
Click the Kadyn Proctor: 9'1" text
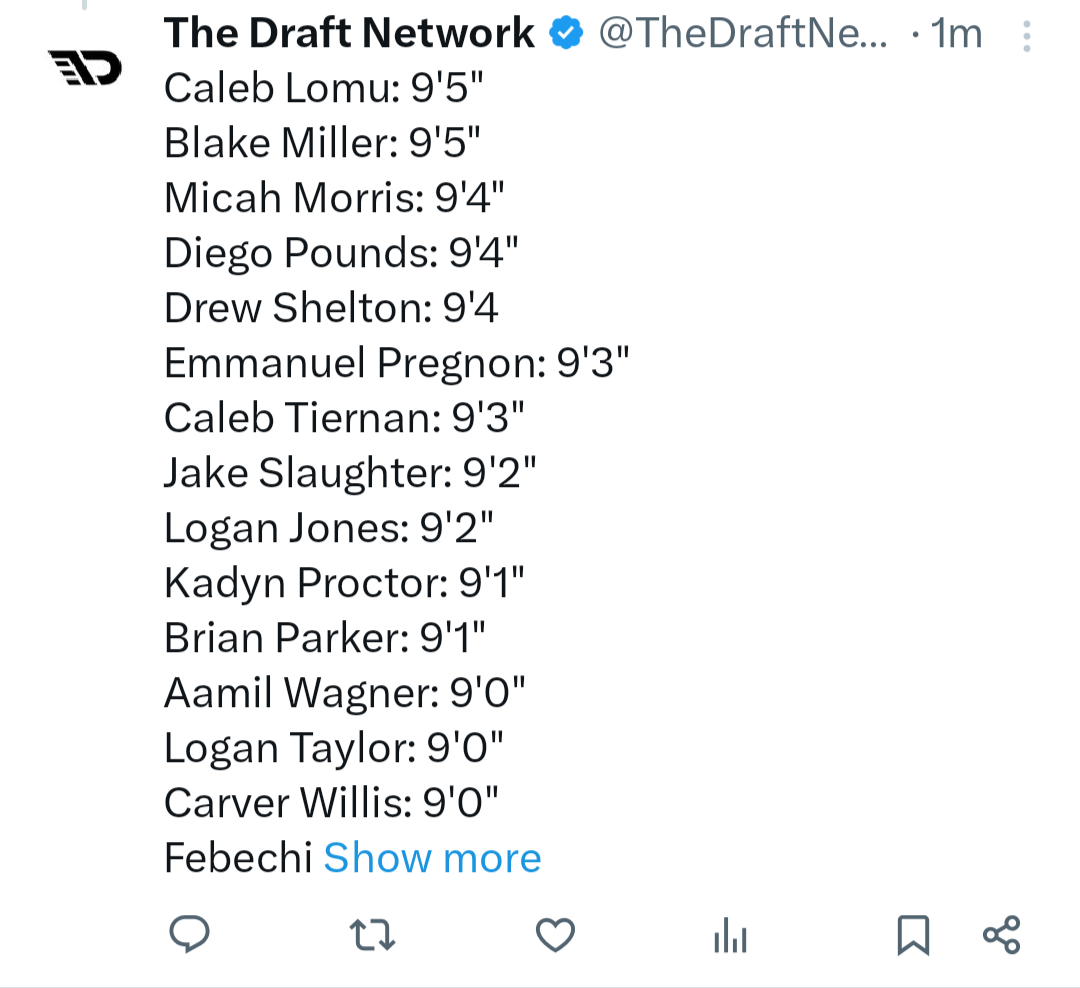(x=344, y=583)
